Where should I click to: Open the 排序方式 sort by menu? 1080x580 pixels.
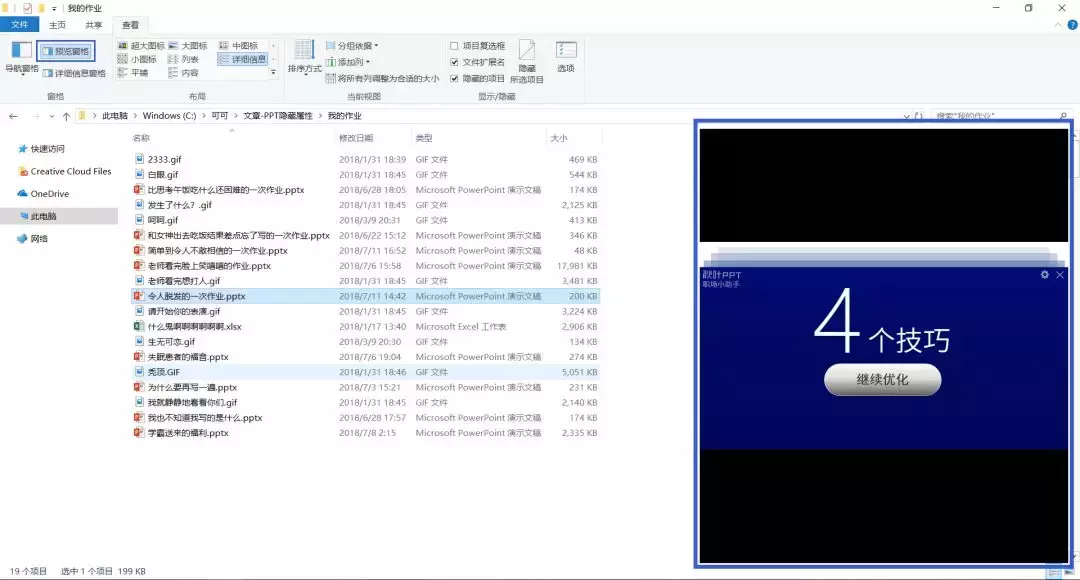304,57
